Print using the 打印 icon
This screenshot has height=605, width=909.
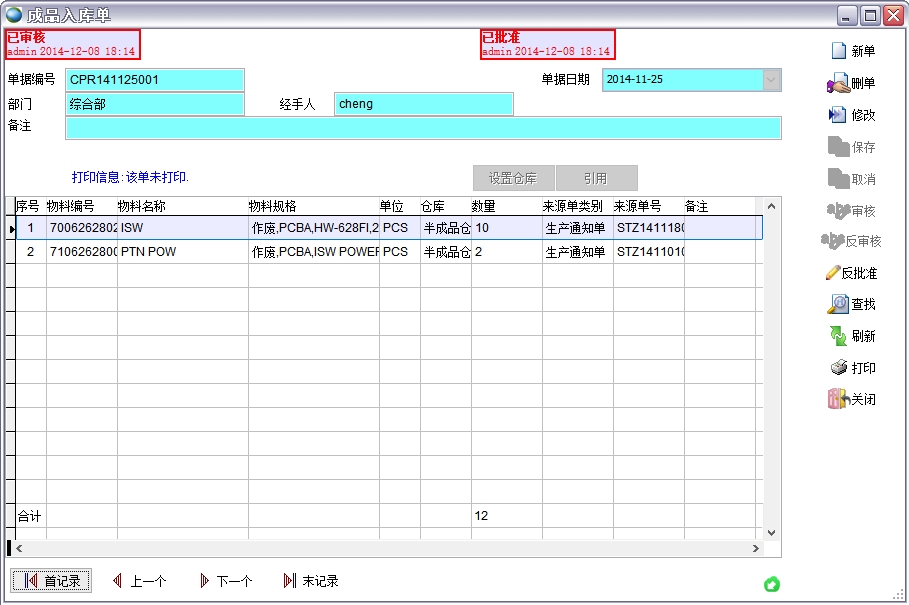tap(839, 368)
